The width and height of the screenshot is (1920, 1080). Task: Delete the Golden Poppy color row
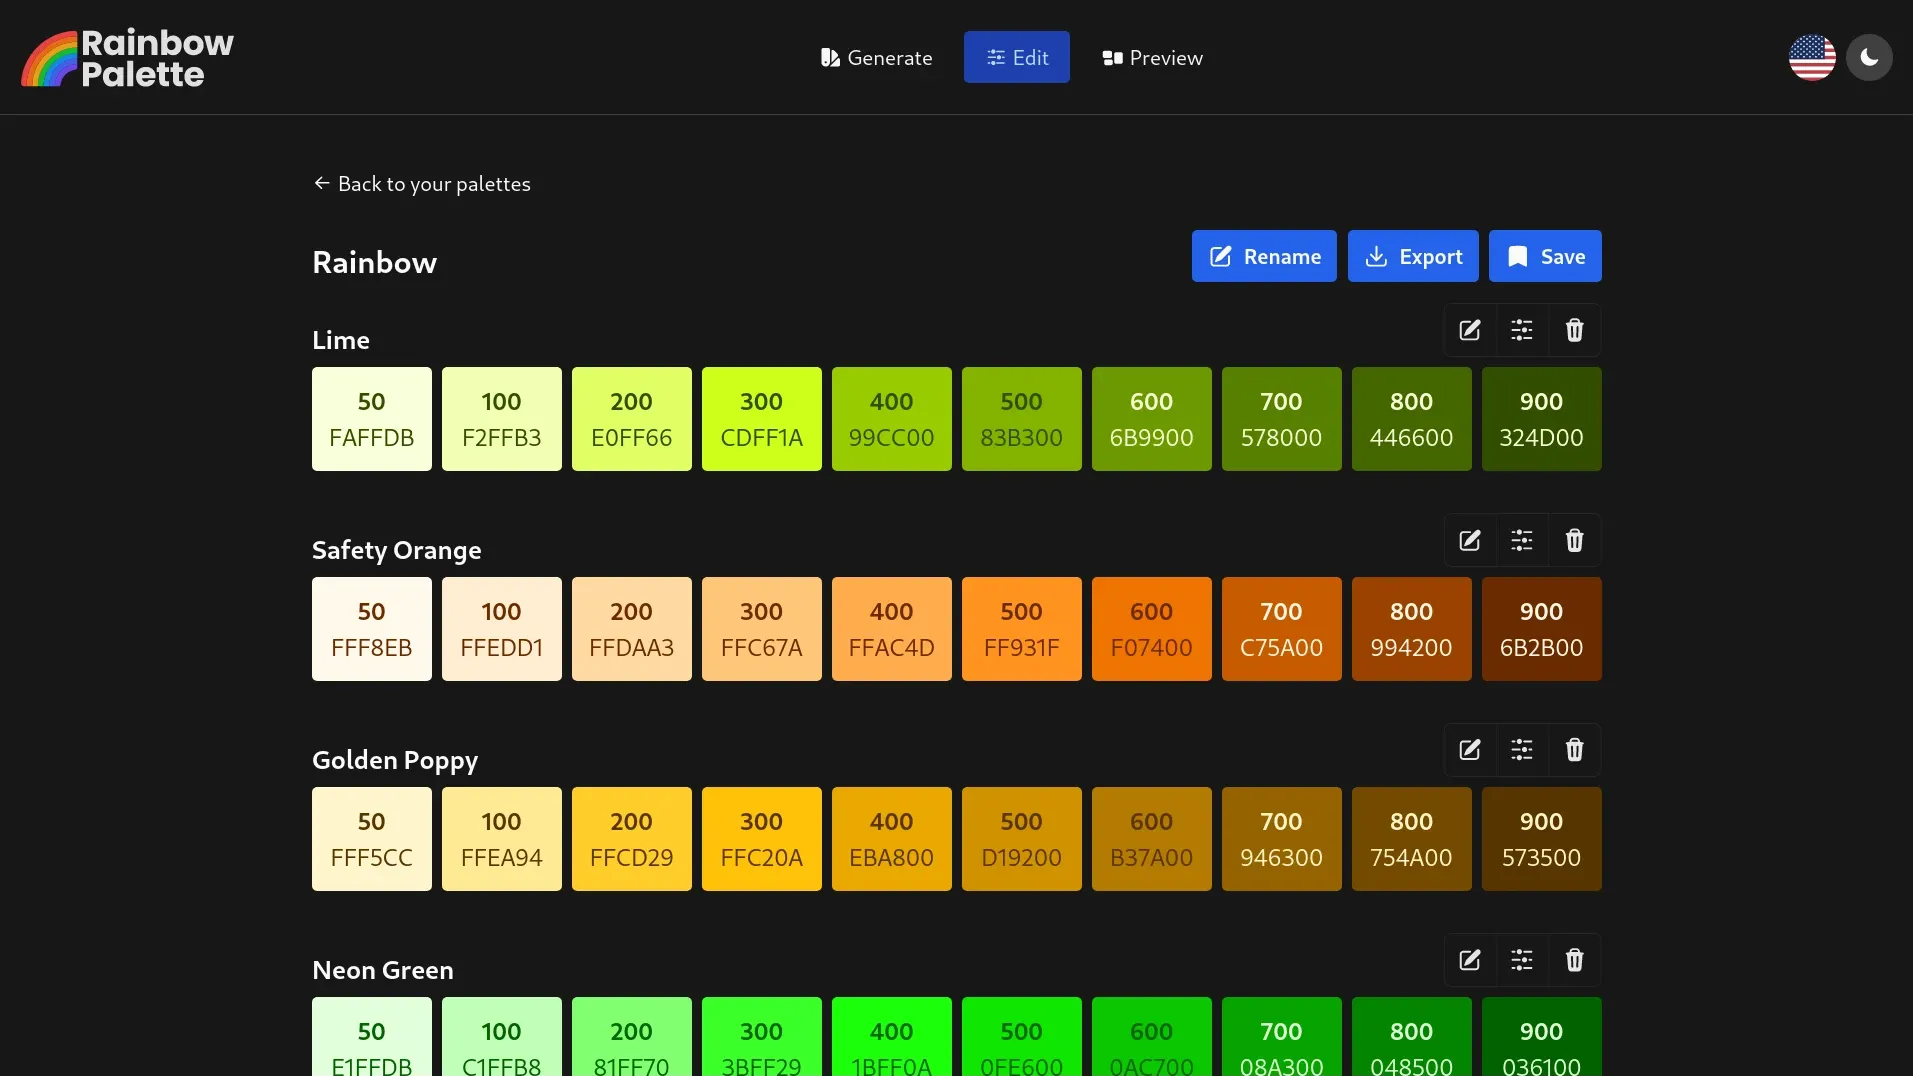point(1574,751)
